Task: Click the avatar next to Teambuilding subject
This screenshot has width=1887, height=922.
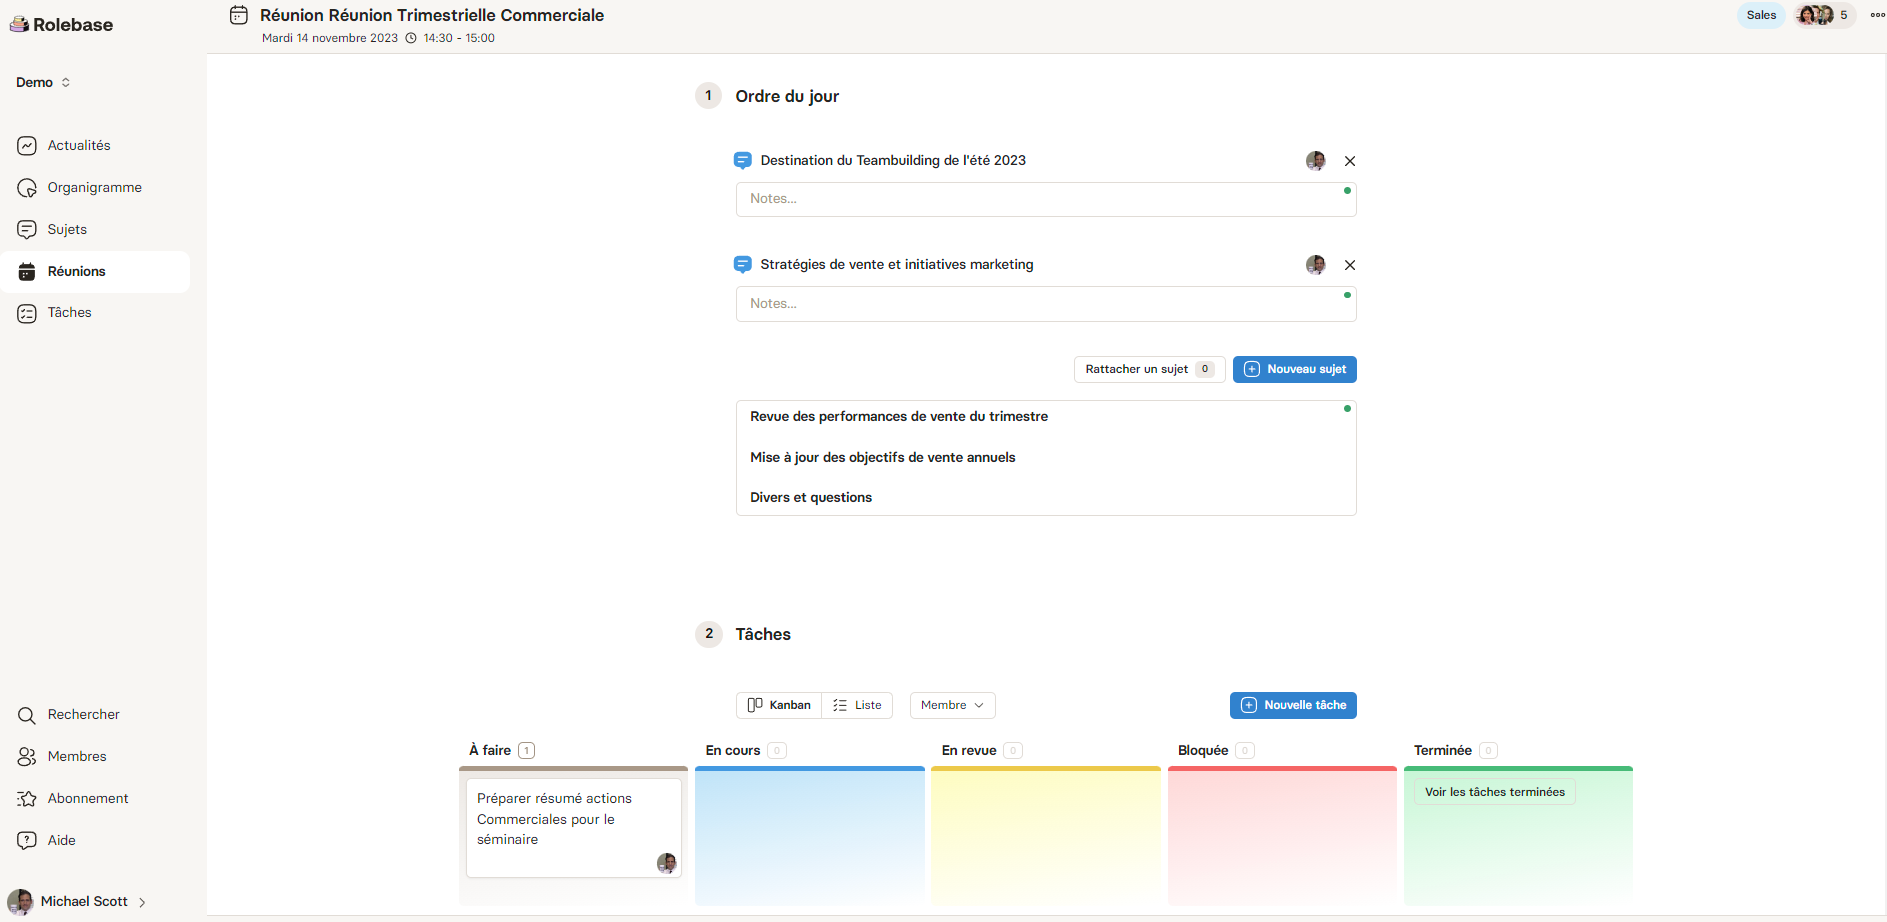Action: (1315, 161)
